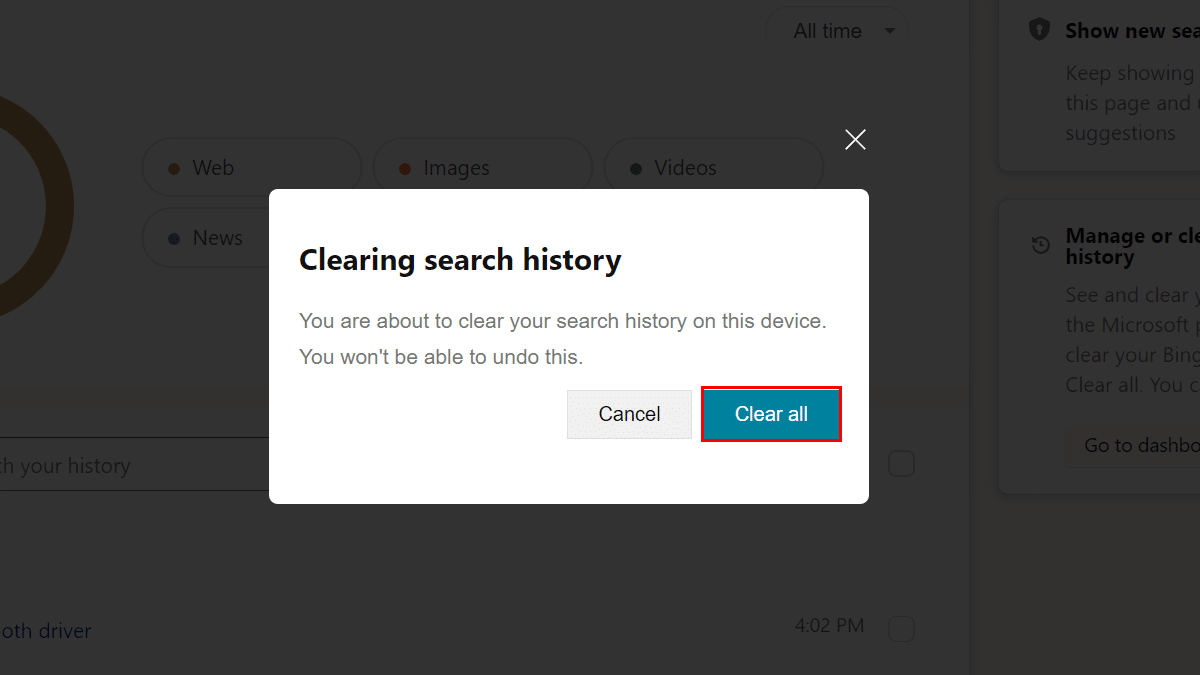Viewport: 1200px width, 675px height.
Task: Click the history clock icon in the sidebar
Action: [x=1041, y=245]
